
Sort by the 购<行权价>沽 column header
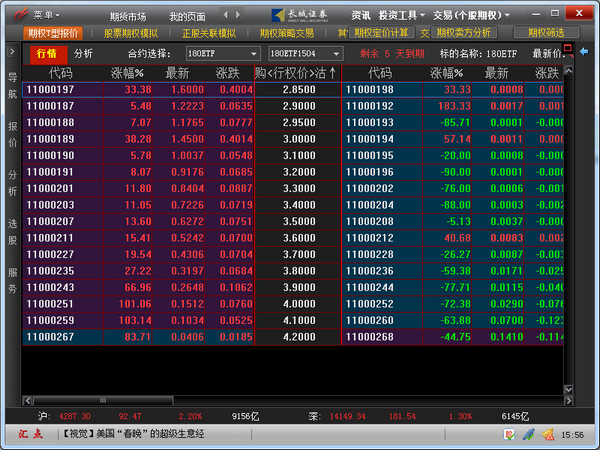pyautogui.click(x=297, y=73)
